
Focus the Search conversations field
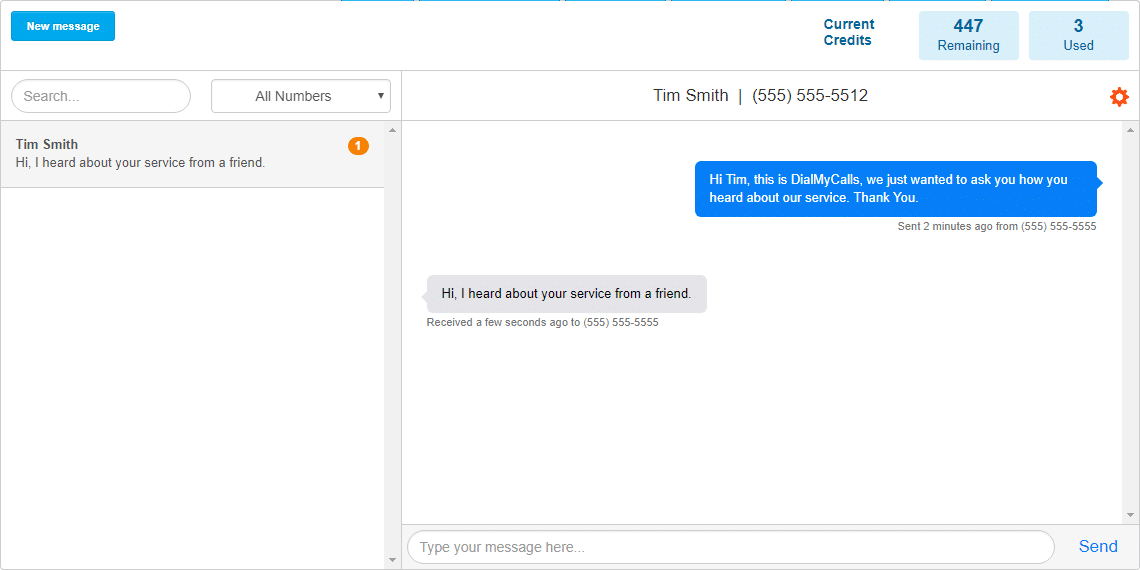point(100,96)
